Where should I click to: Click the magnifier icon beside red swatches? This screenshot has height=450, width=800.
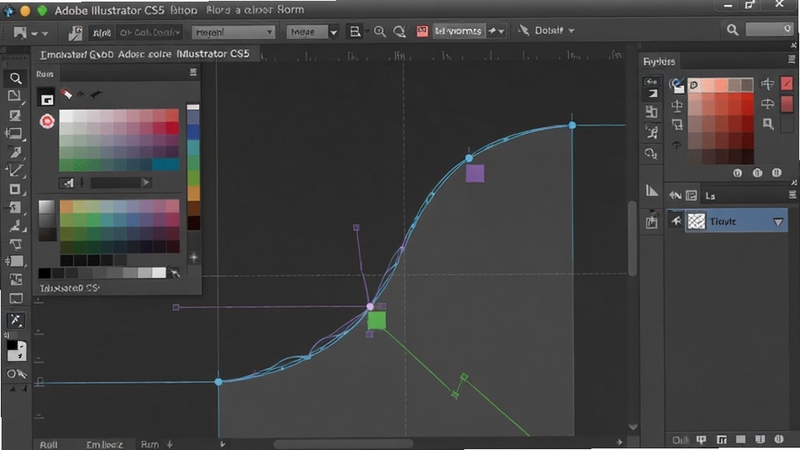tap(768, 123)
